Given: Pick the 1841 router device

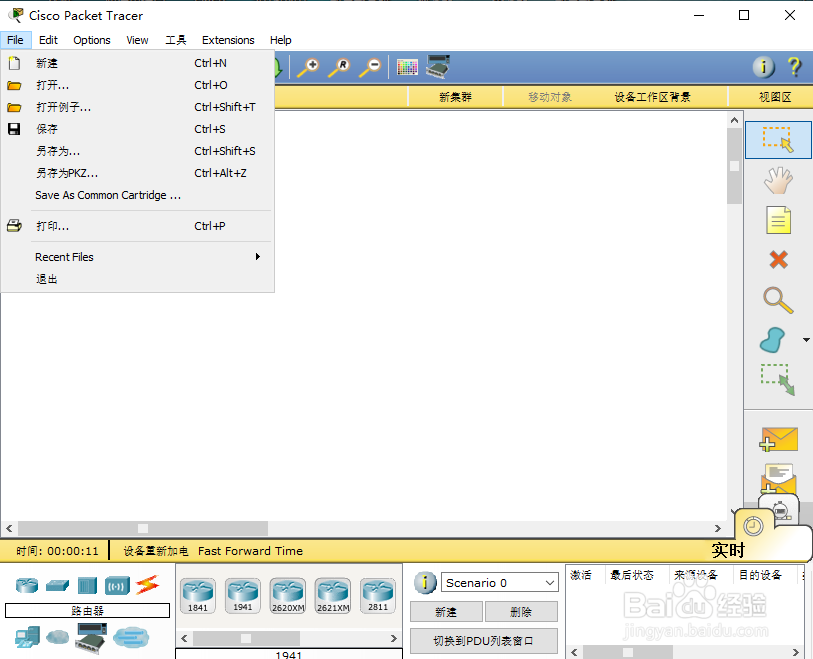Looking at the screenshot, I should click(x=198, y=596).
